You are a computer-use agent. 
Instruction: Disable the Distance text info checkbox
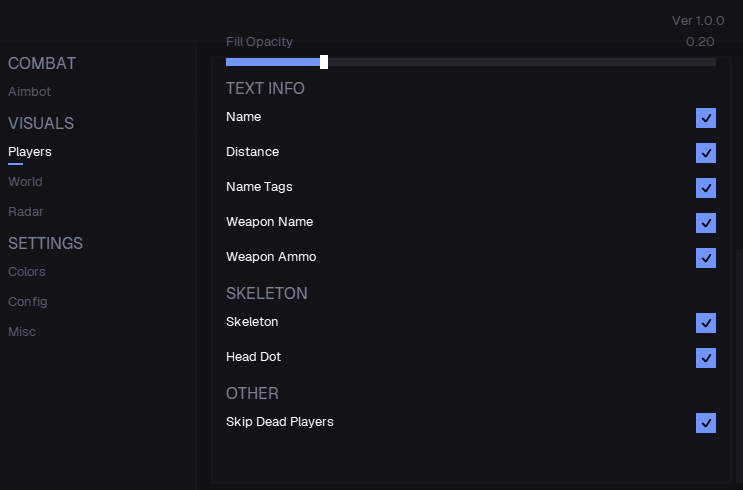pyautogui.click(x=706, y=153)
